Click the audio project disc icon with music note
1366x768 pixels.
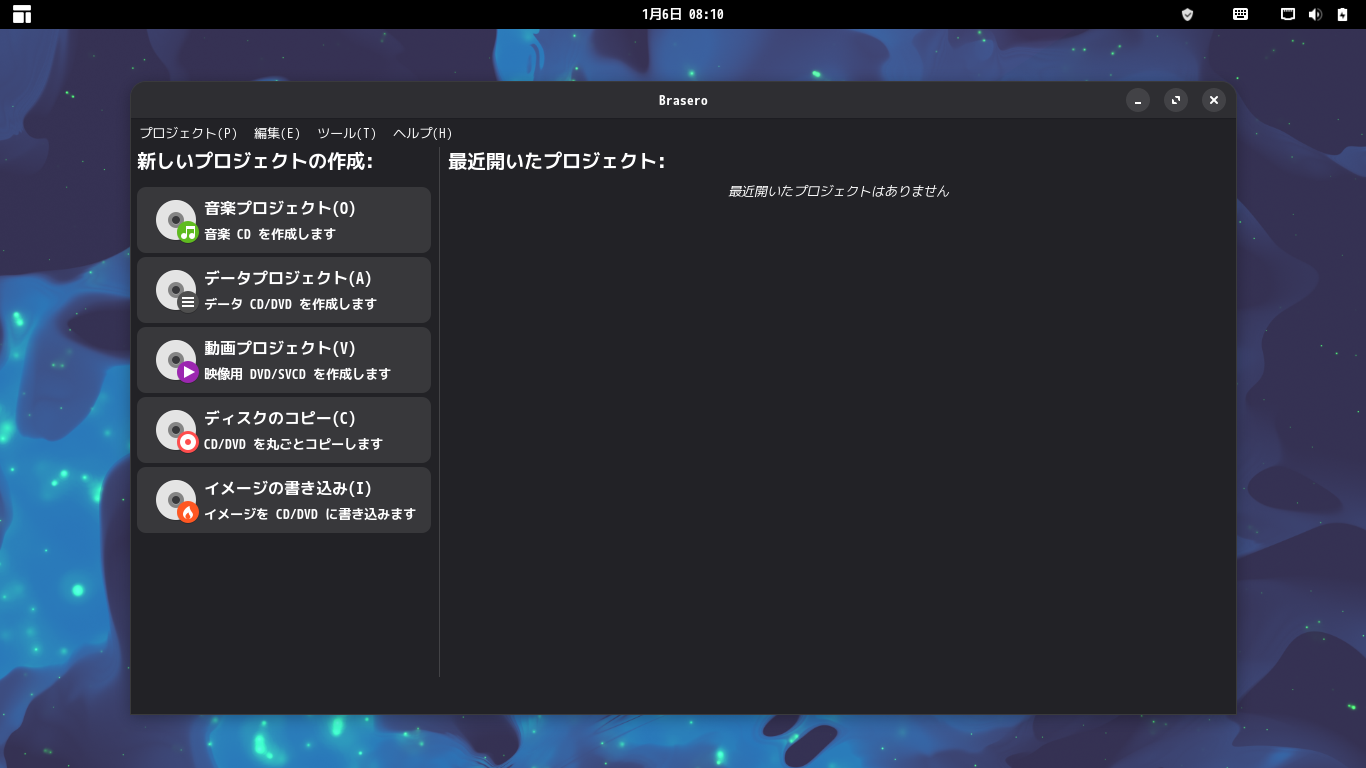177,221
